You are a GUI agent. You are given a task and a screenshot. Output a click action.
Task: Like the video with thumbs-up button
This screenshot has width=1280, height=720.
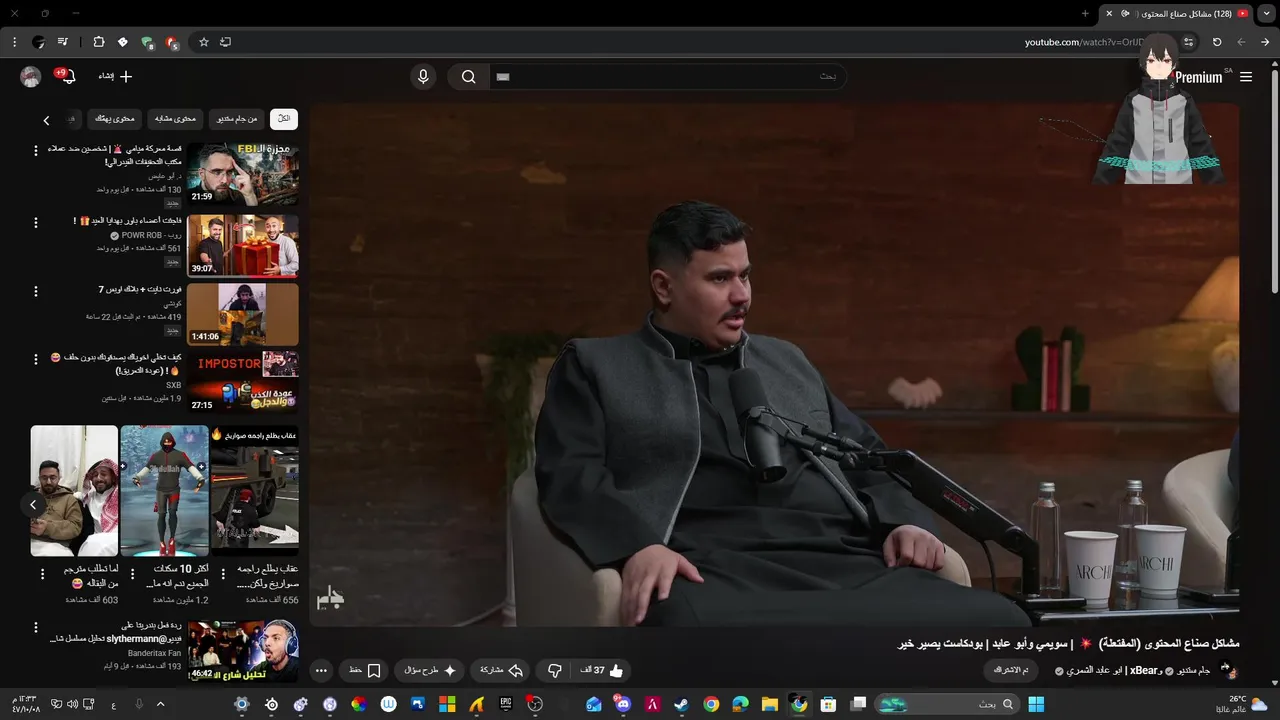pos(603,670)
